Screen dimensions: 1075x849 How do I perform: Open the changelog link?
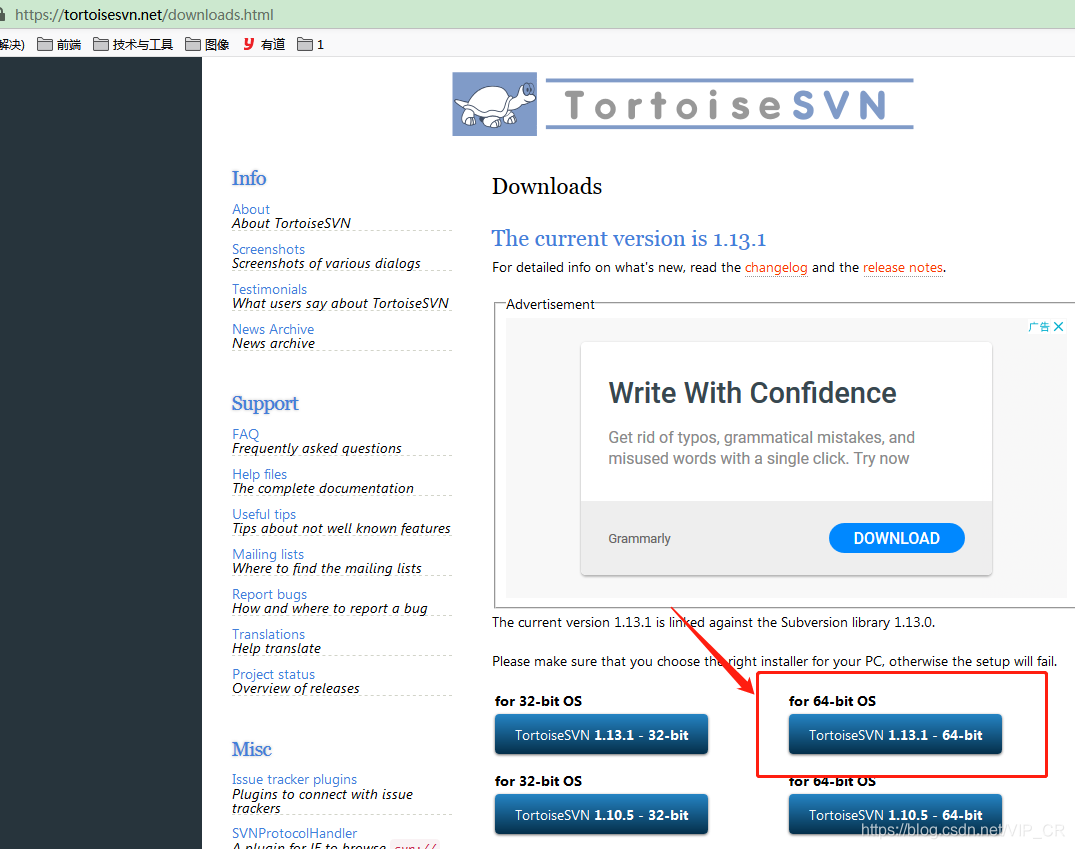(776, 267)
